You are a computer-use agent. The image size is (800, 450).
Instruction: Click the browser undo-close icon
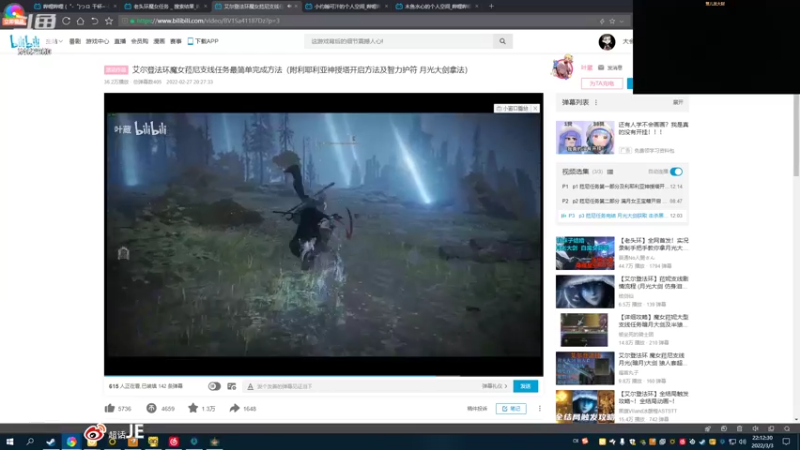click(x=94, y=21)
